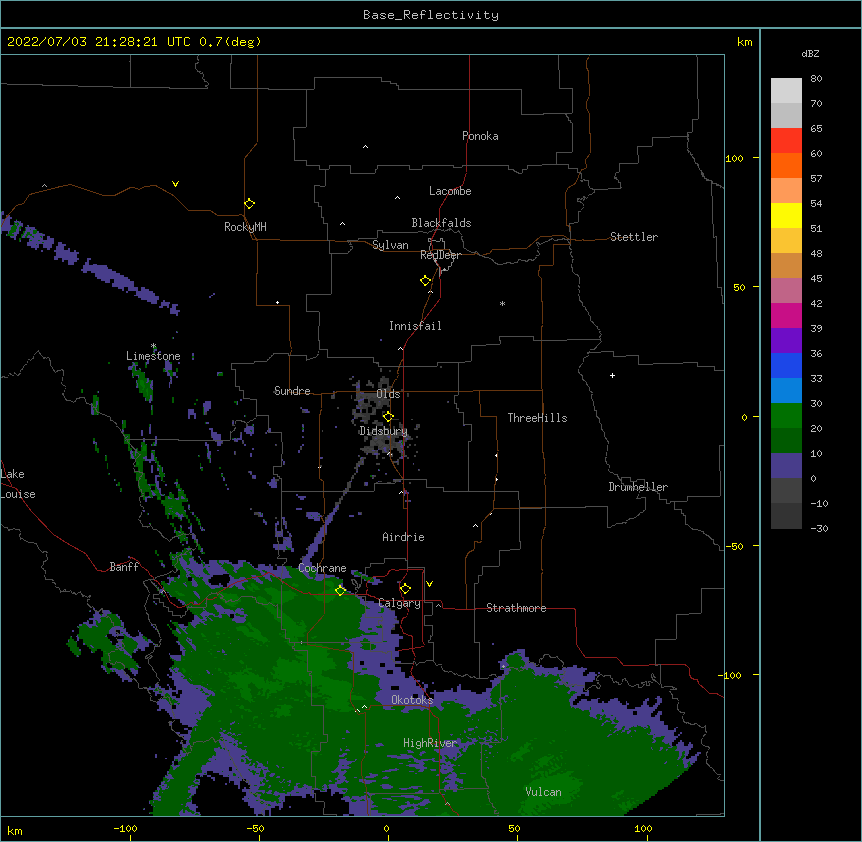862x842 pixels.
Task: Click the Sylvan label on map
Action: click(x=390, y=245)
